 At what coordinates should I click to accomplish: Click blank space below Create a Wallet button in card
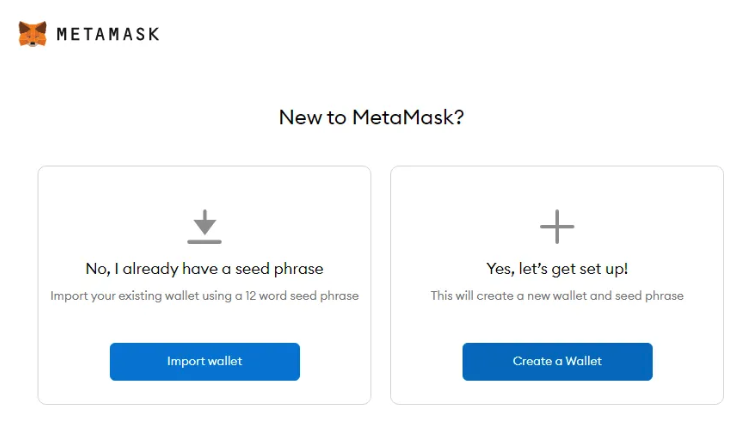(x=556, y=392)
